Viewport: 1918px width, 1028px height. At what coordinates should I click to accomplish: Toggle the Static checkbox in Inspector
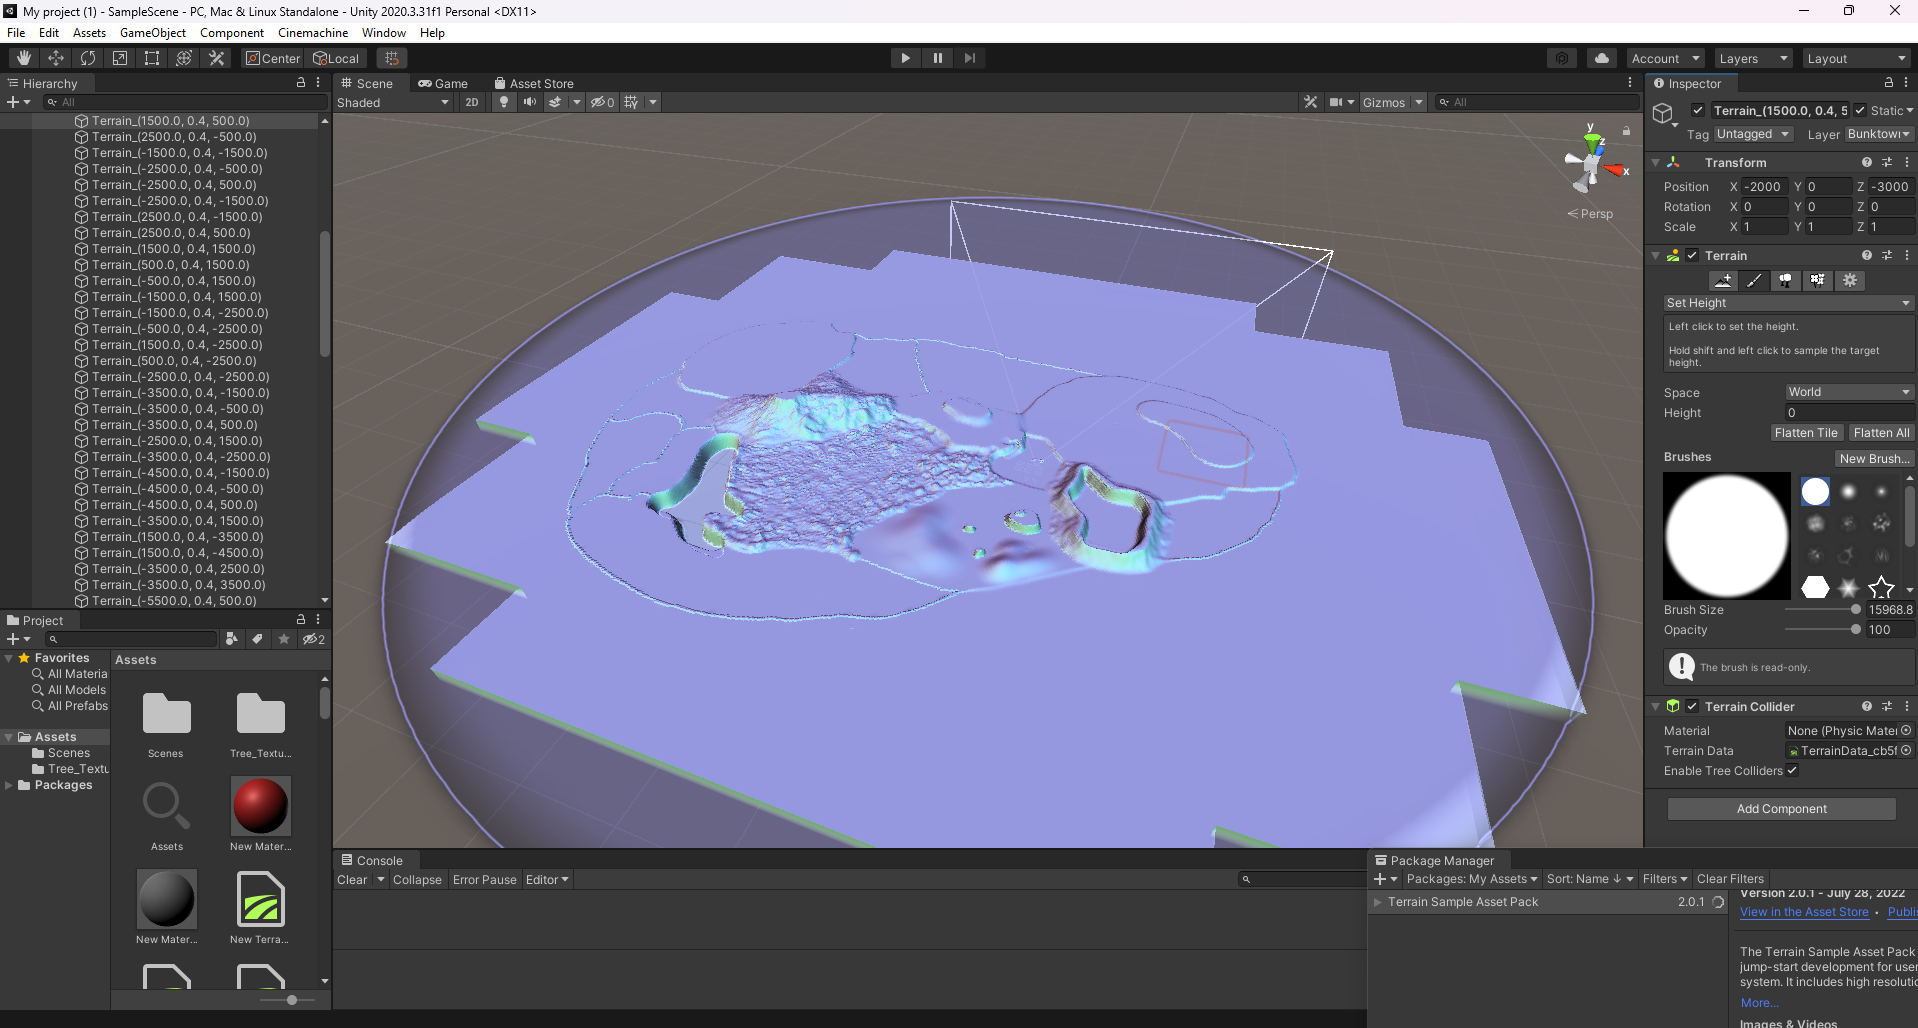click(x=1860, y=111)
